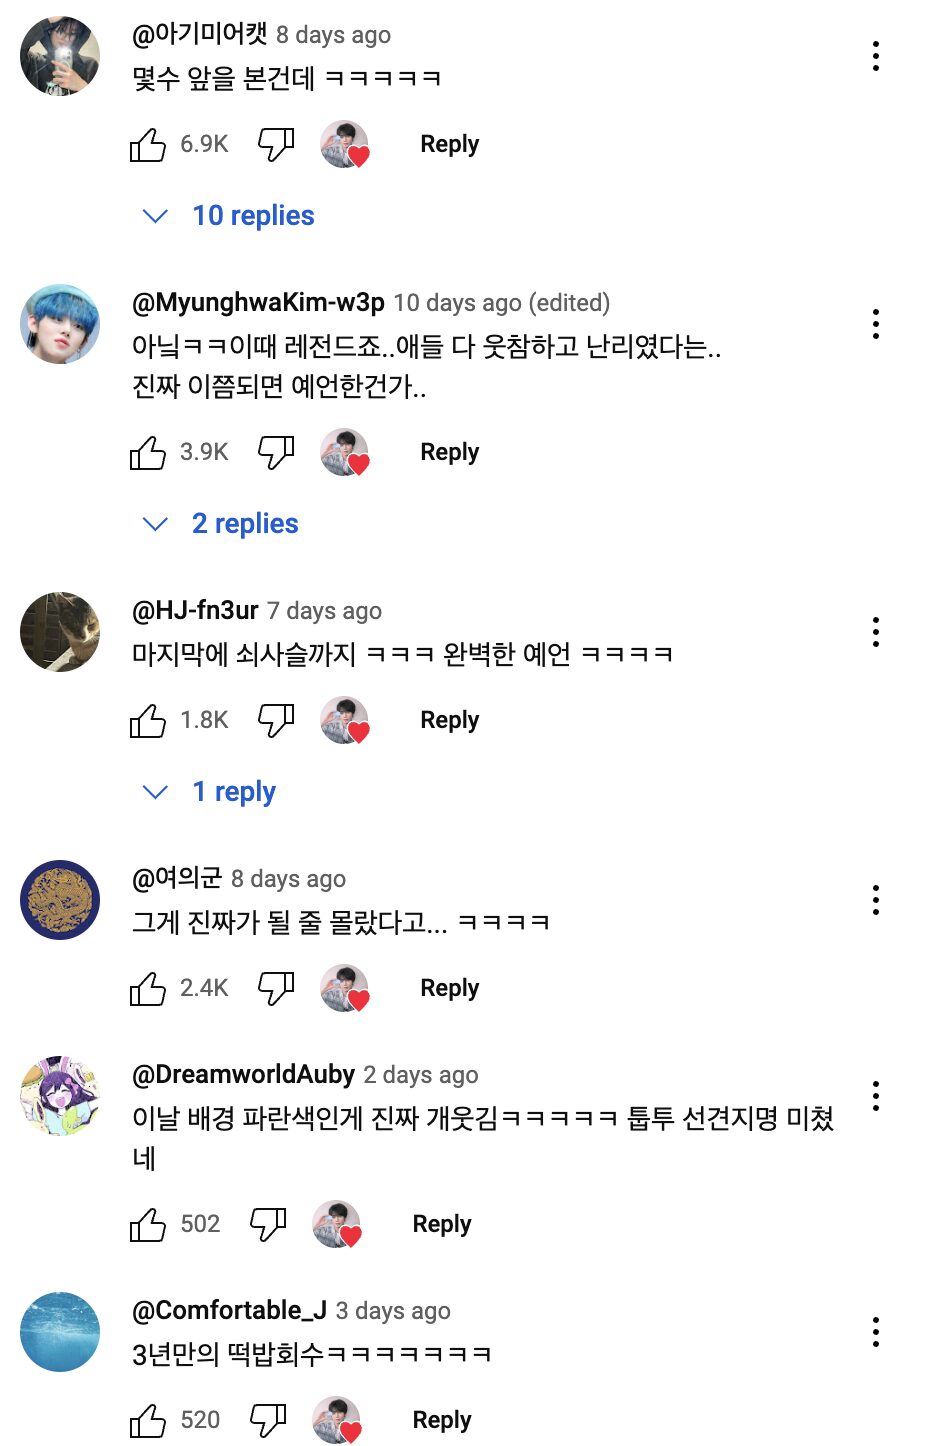Reply to the @여의군 comment

click(x=449, y=988)
